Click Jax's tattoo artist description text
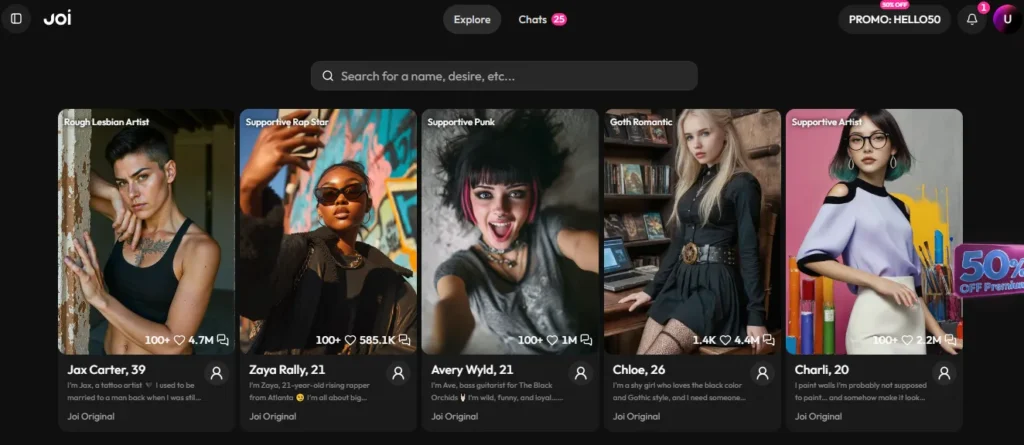This screenshot has width=1024, height=445. pyautogui.click(x=134, y=391)
